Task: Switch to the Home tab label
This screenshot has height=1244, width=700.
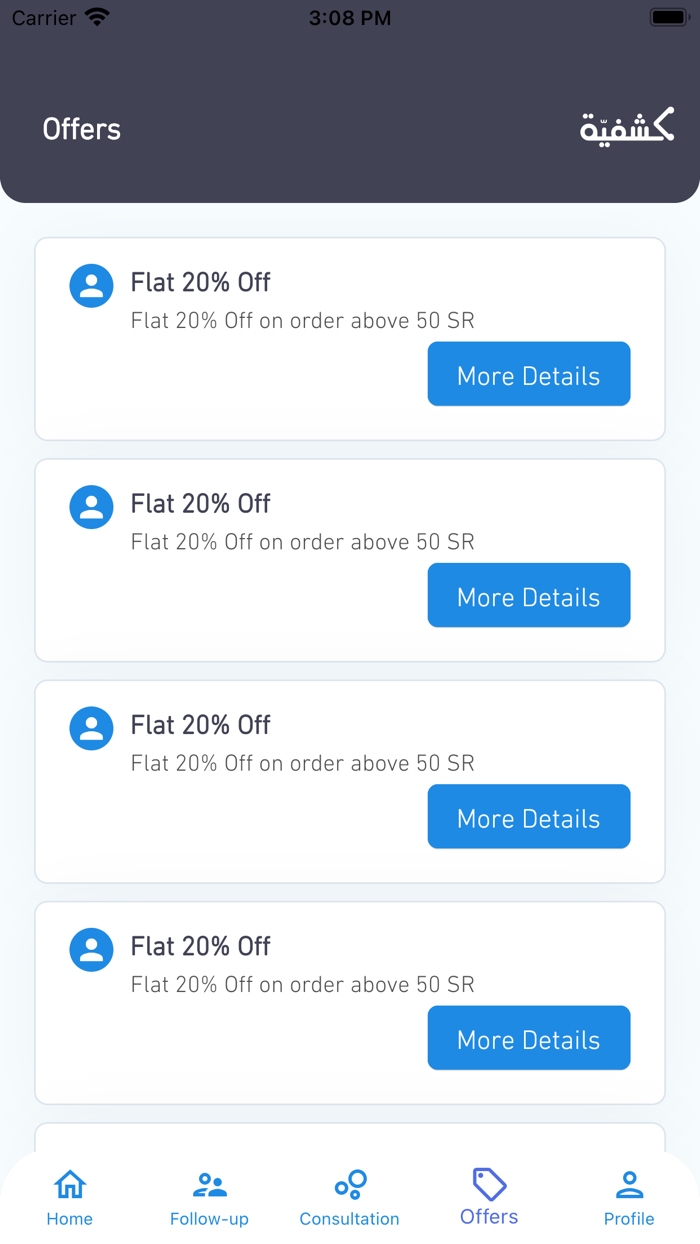Action: point(69,1219)
